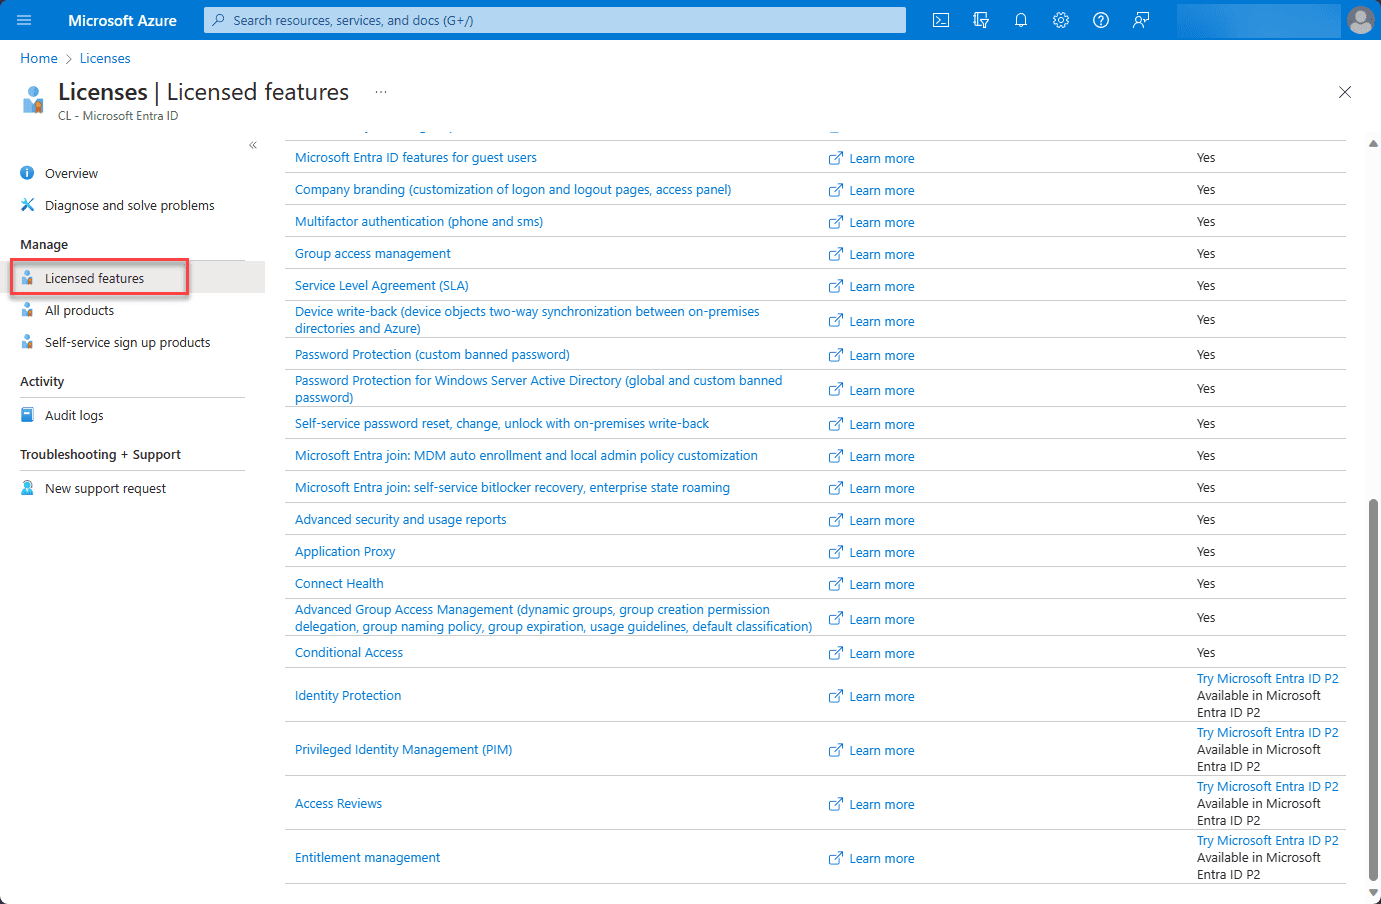Open Audit logs in the side menu

click(74, 415)
